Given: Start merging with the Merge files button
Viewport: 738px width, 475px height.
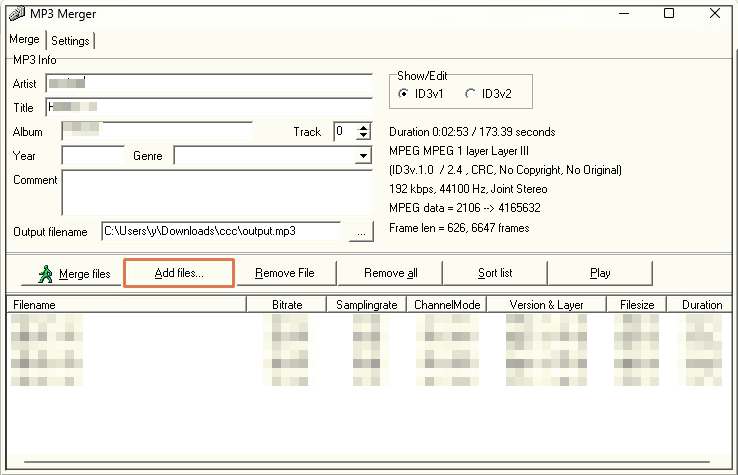Looking at the screenshot, I should pos(71,274).
